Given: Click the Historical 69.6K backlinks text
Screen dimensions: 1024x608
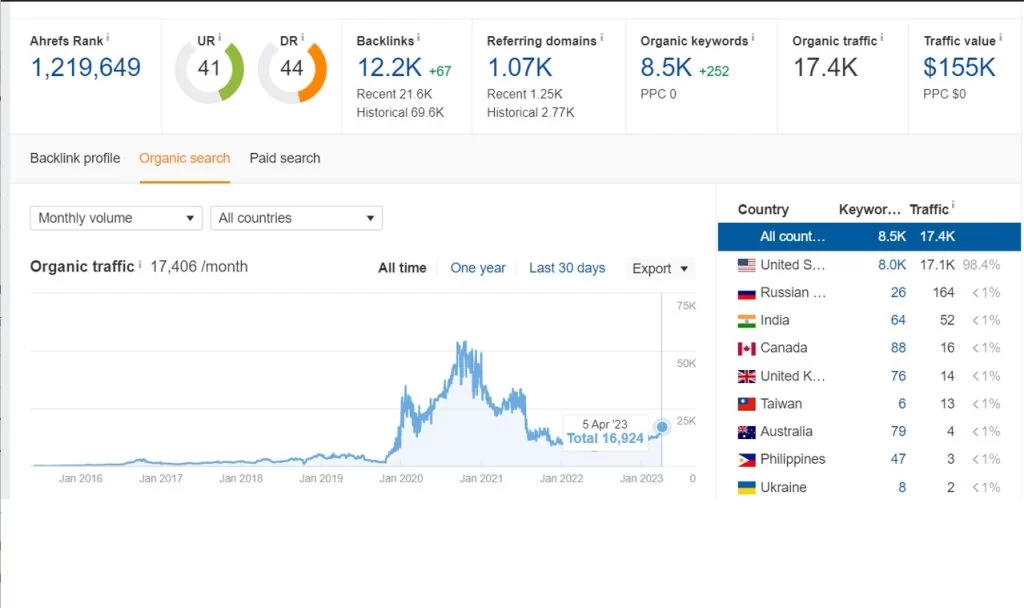Looking at the screenshot, I should pyautogui.click(x=400, y=112).
